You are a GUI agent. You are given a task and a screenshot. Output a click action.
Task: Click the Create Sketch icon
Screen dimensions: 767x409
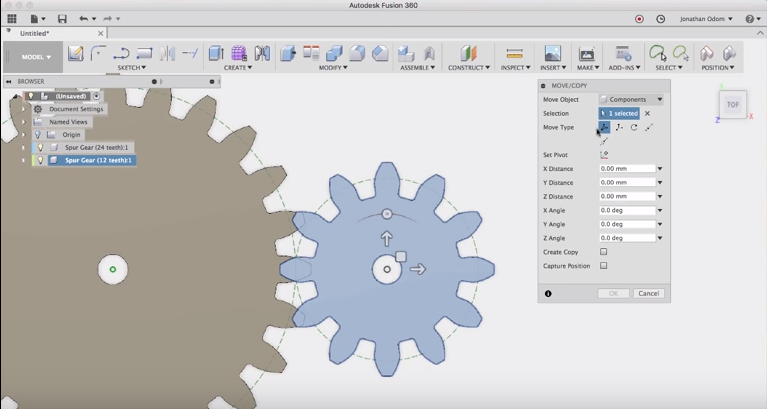click(x=76, y=53)
